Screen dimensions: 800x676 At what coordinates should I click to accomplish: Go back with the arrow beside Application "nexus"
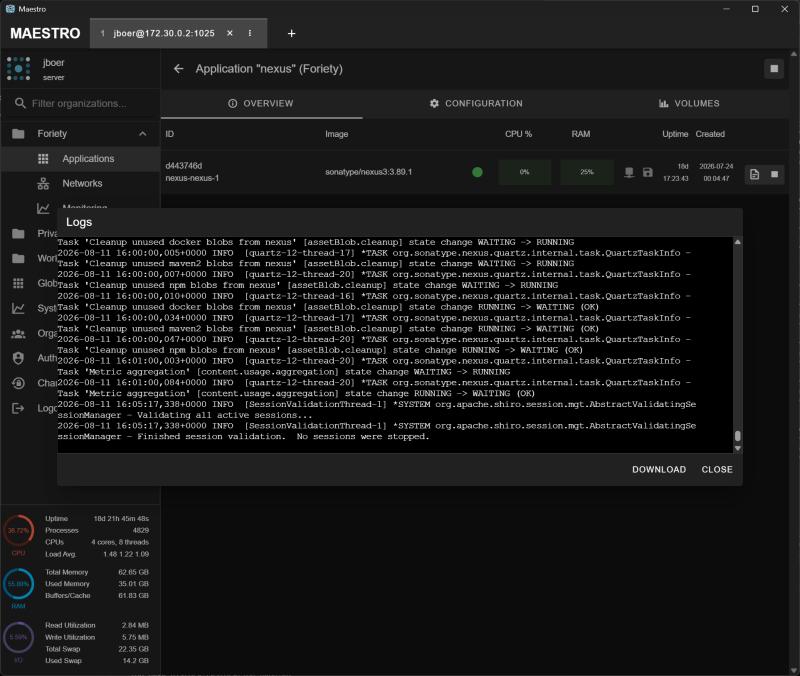coord(178,69)
